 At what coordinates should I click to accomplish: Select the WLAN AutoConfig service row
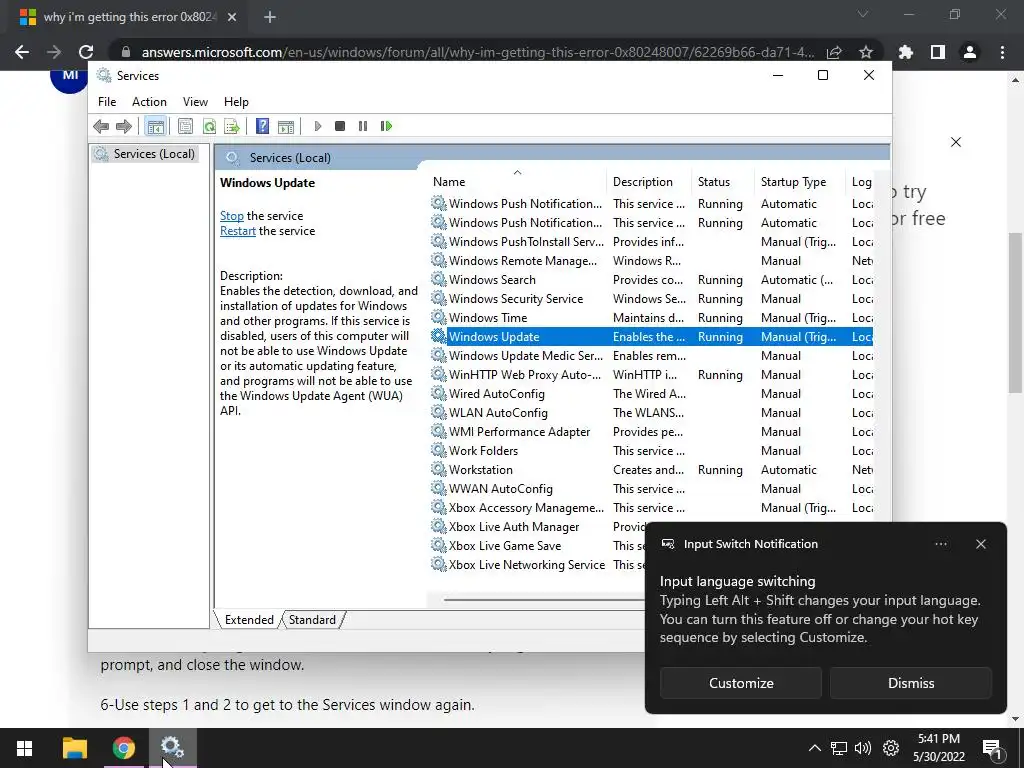[651, 412]
